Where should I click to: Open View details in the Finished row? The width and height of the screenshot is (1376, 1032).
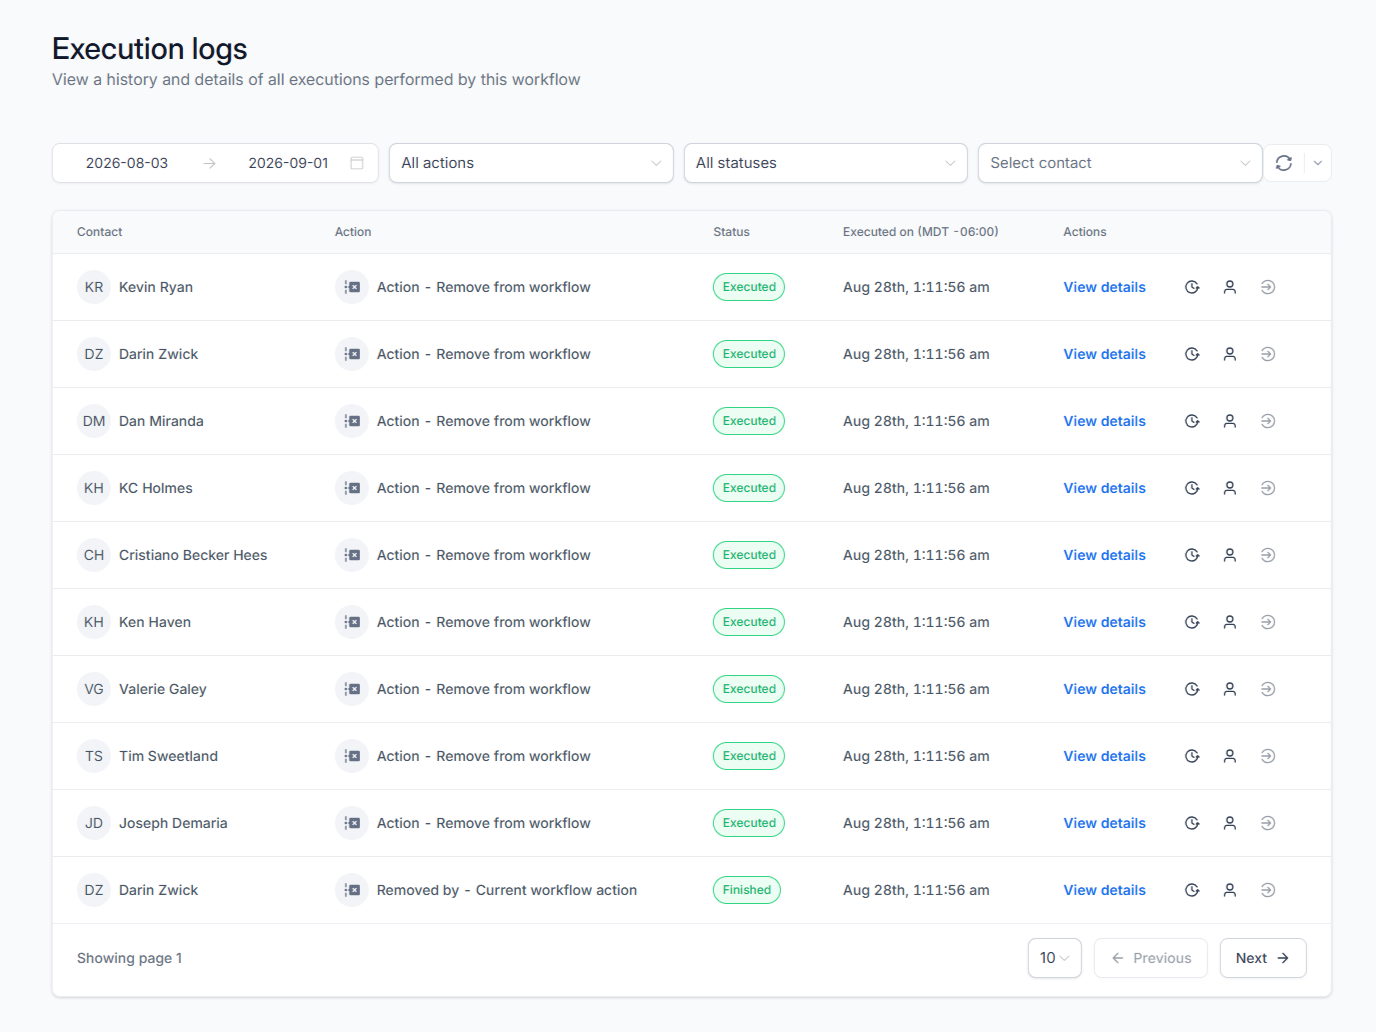(x=1105, y=890)
